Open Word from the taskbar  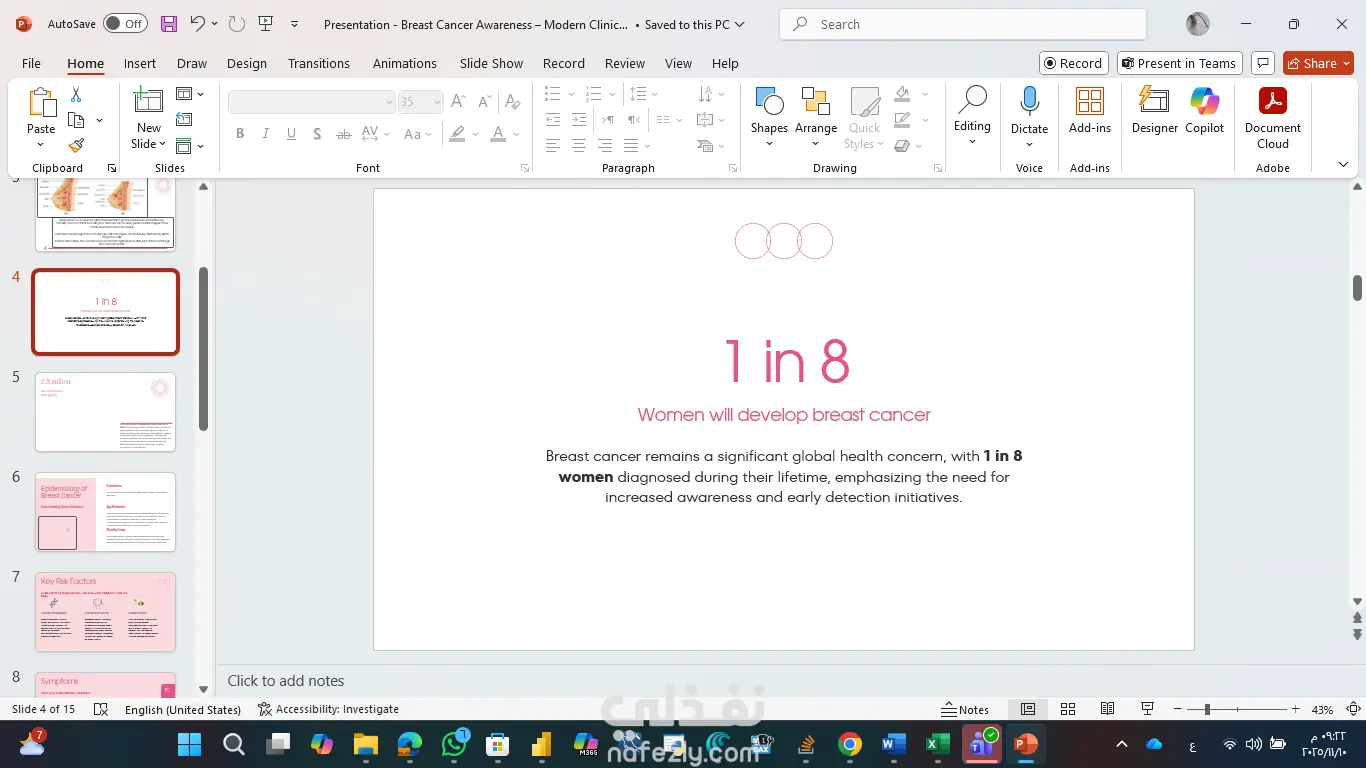coord(894,744)
